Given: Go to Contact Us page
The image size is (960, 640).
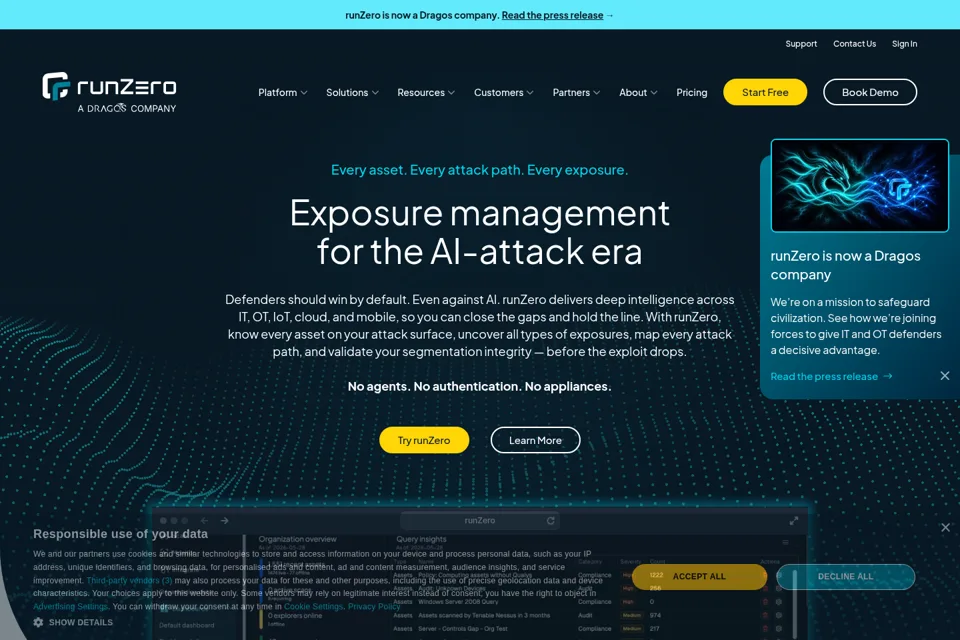Looking at the screenshot, I should (x=854, y=44).
